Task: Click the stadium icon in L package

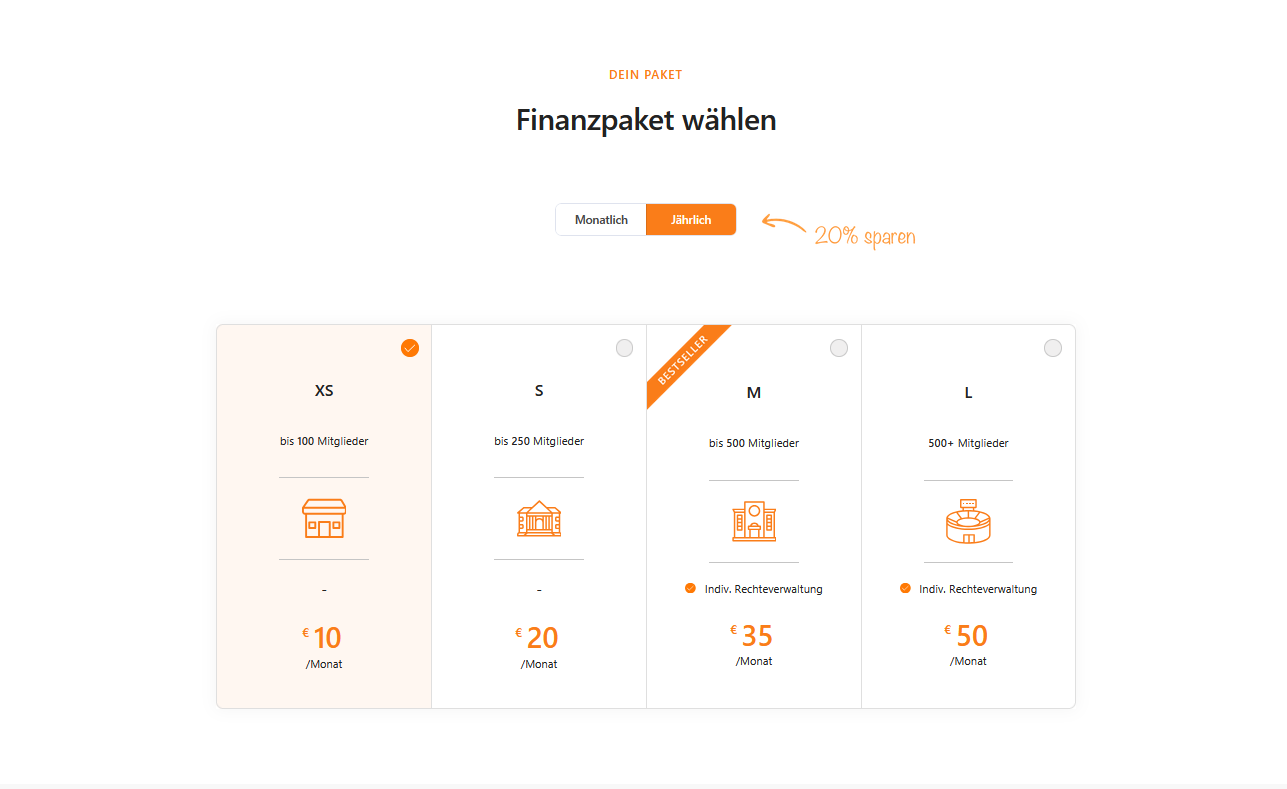Action: 968,521
